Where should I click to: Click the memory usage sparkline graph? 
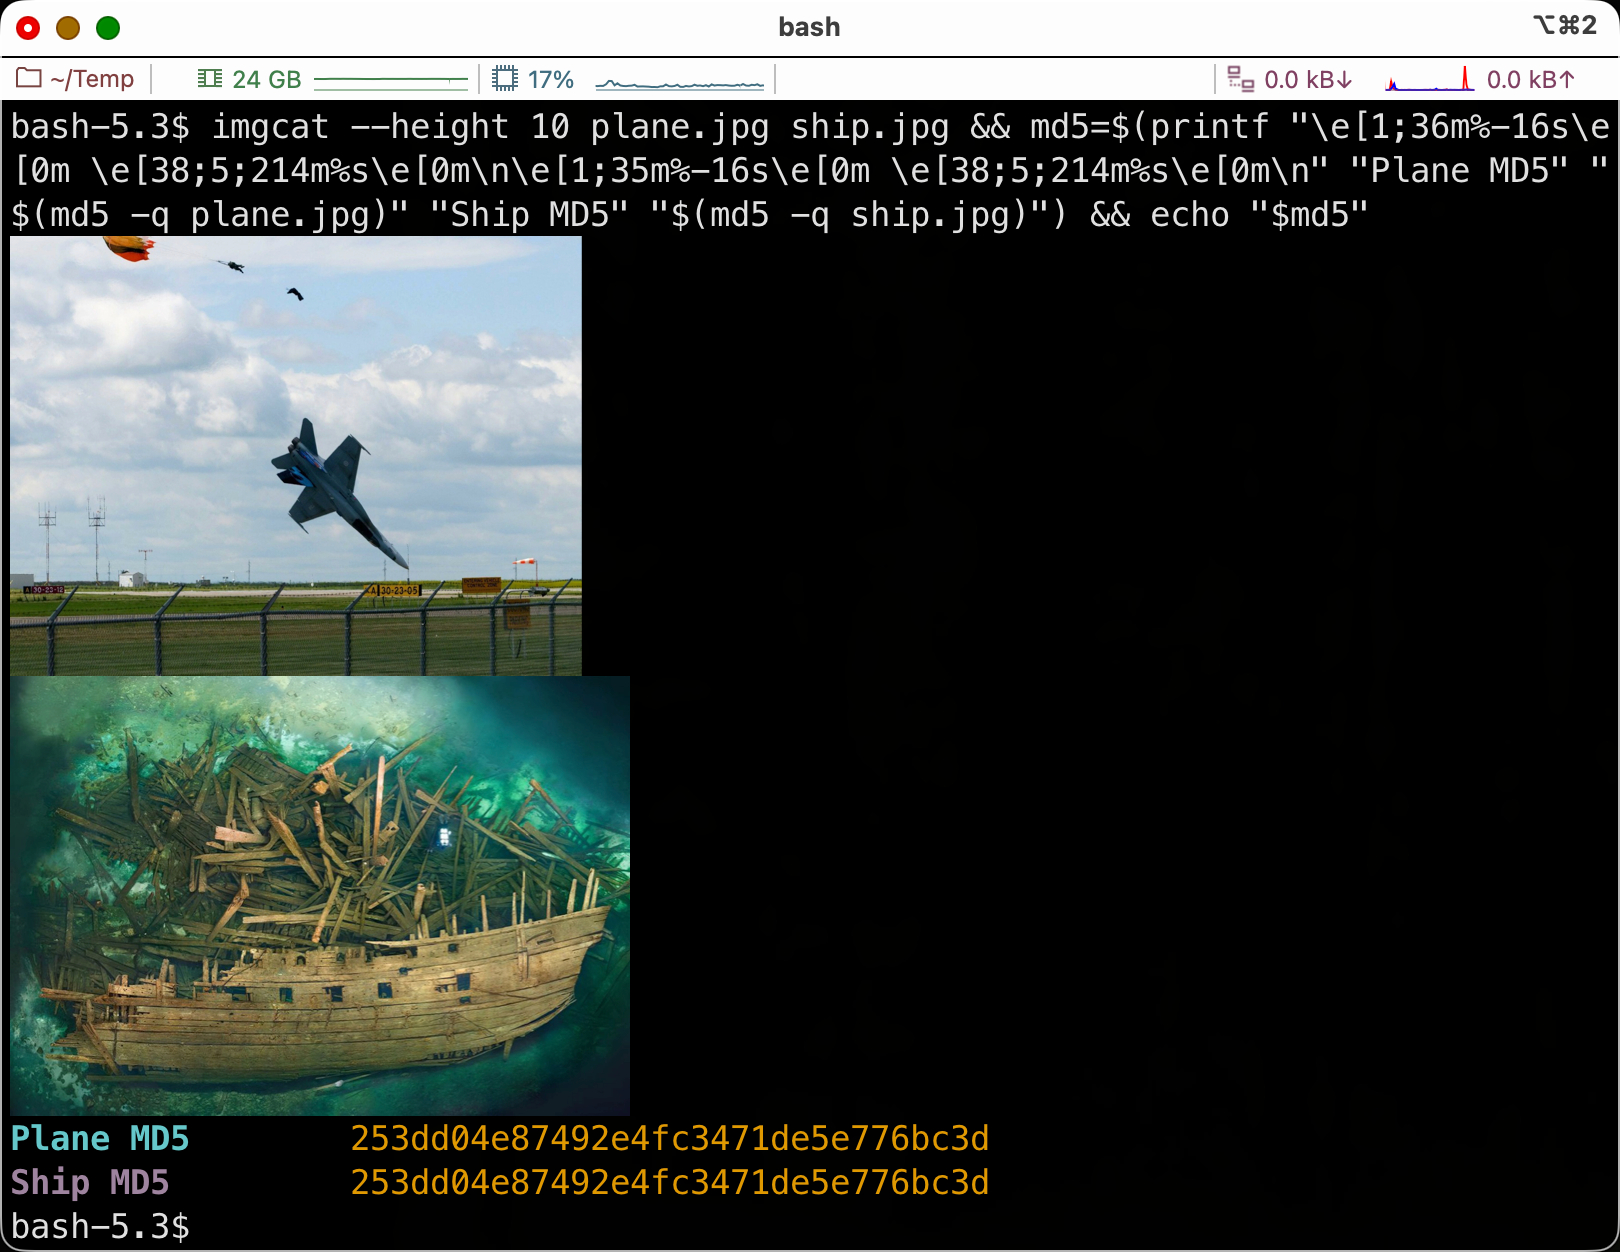tap(390, 80)
